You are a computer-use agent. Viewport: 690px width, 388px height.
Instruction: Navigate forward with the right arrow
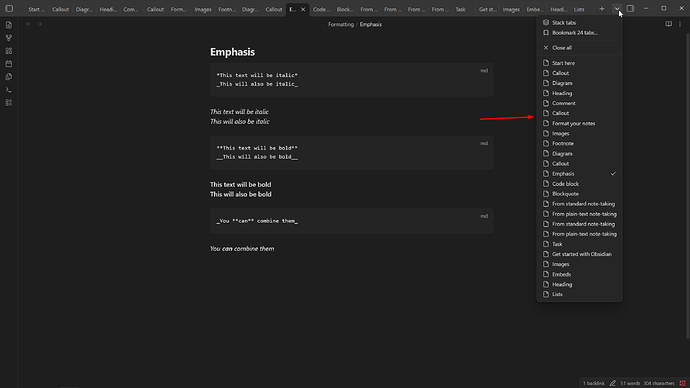coord(40,24)
